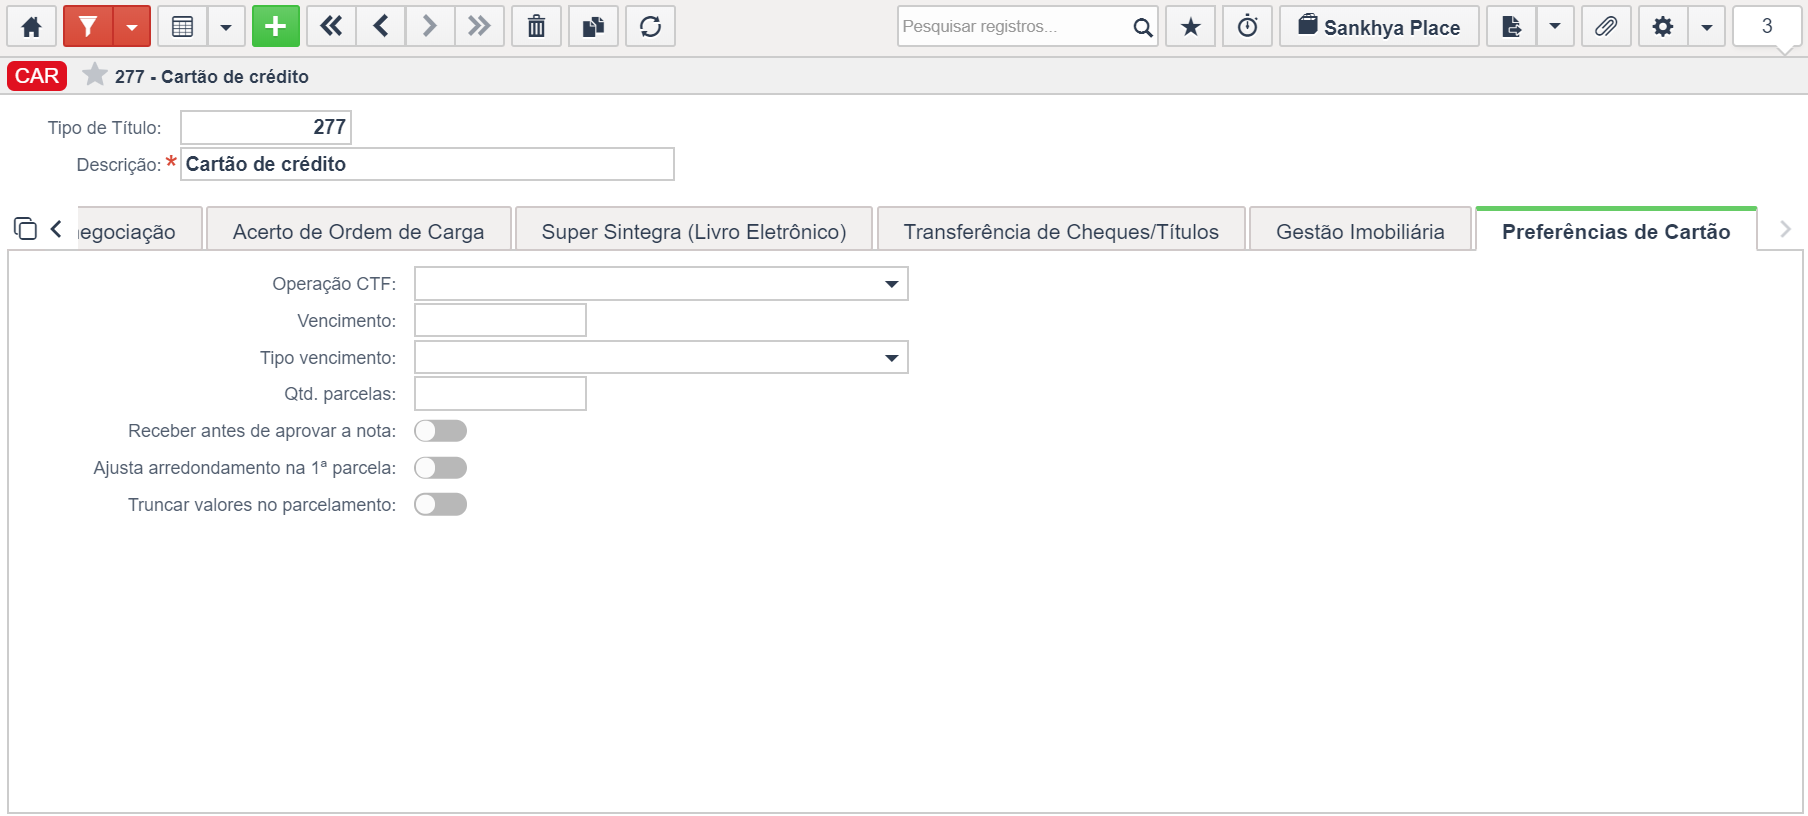Expand export options dropdown arrow
The image size is (1808, 816).
point(1555,27)
